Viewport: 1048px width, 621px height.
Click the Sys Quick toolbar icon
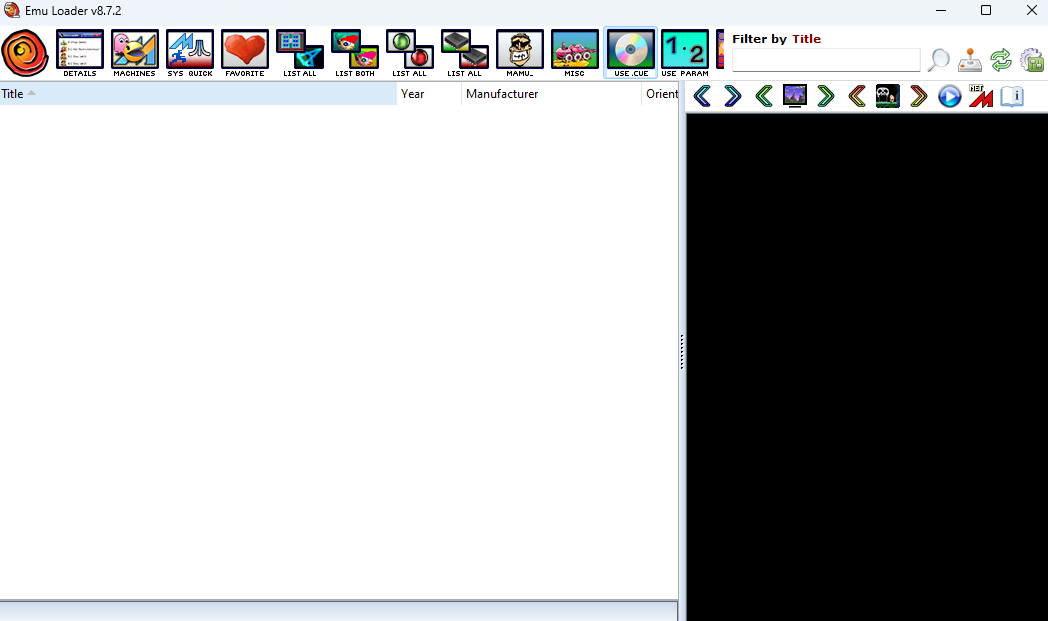click(190, 50)
